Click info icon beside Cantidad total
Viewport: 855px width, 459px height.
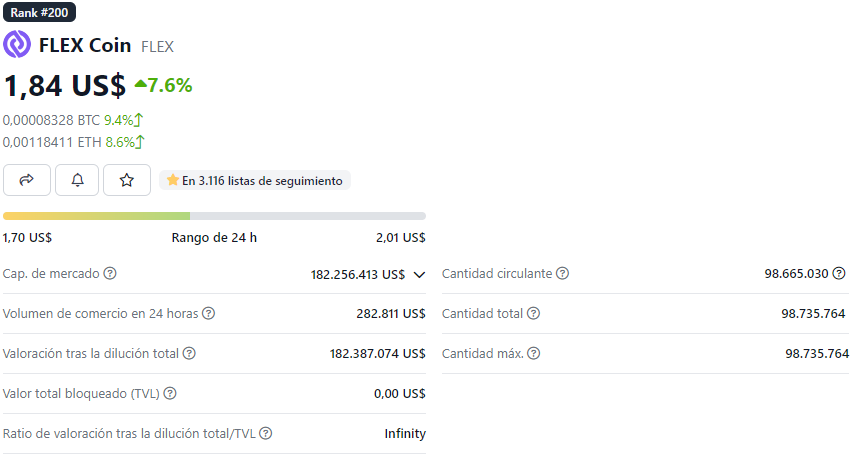point(534,313)
